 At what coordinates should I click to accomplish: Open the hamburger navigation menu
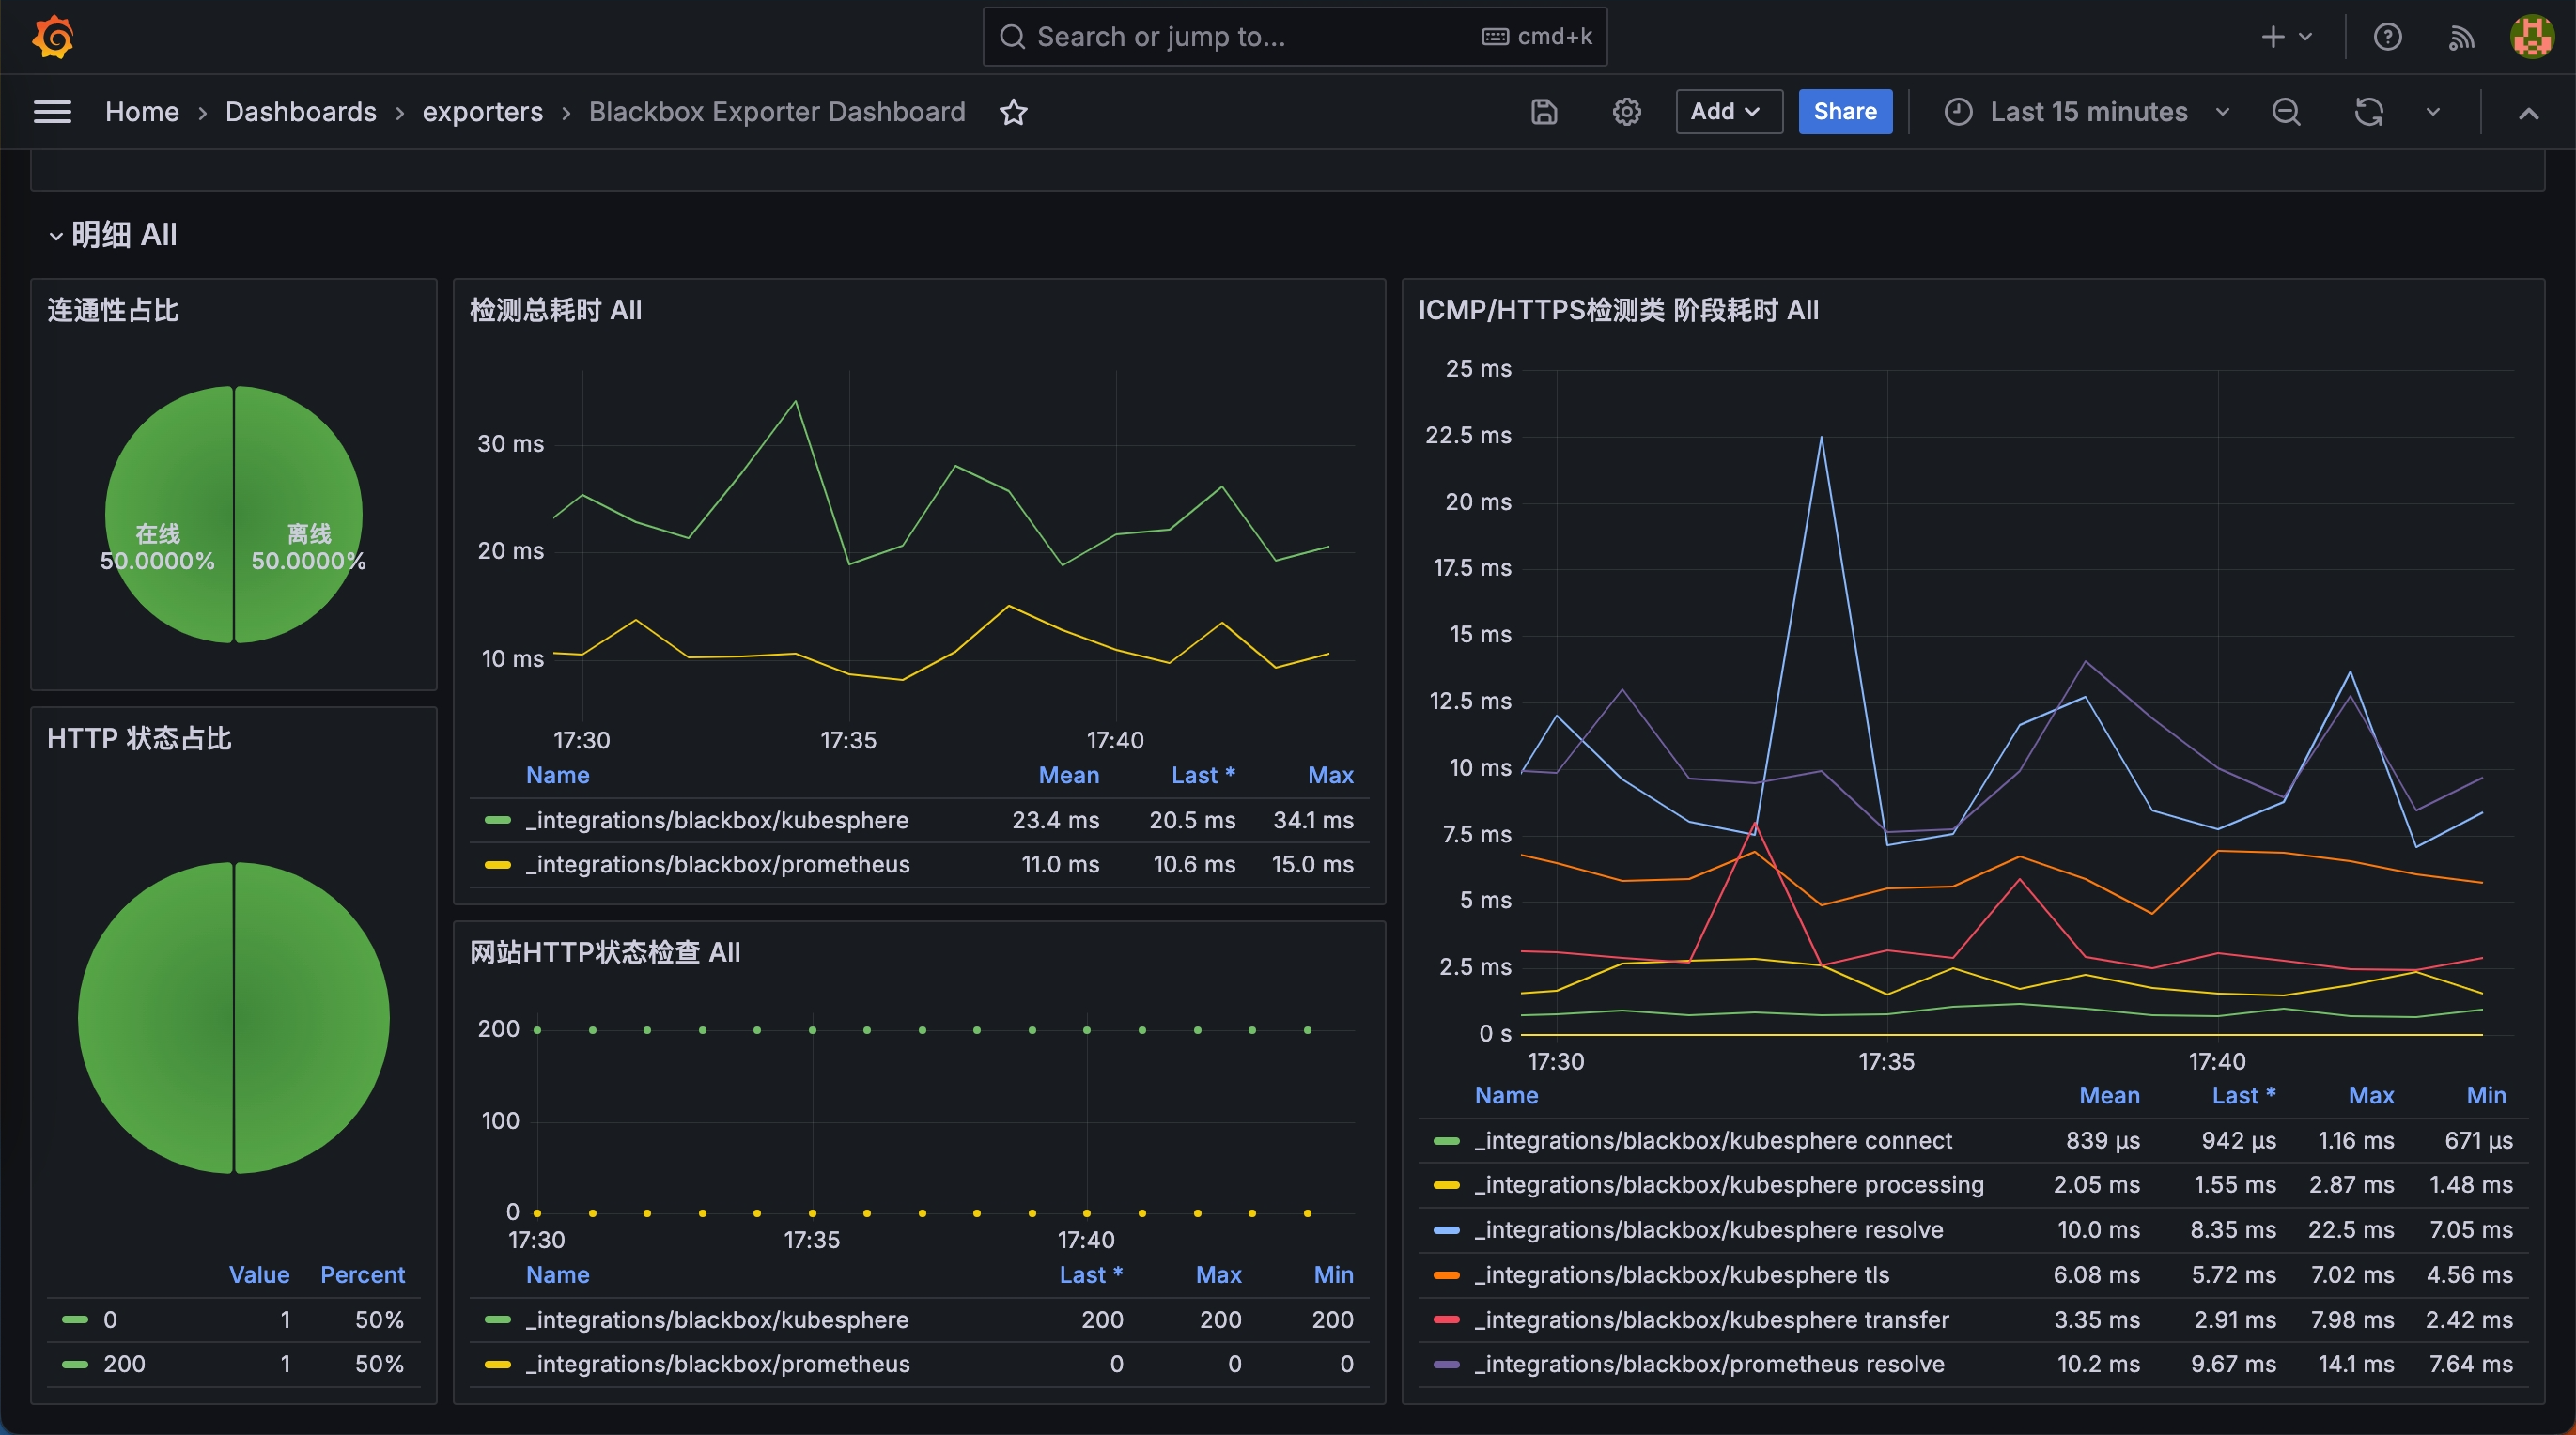coord(52,112)
